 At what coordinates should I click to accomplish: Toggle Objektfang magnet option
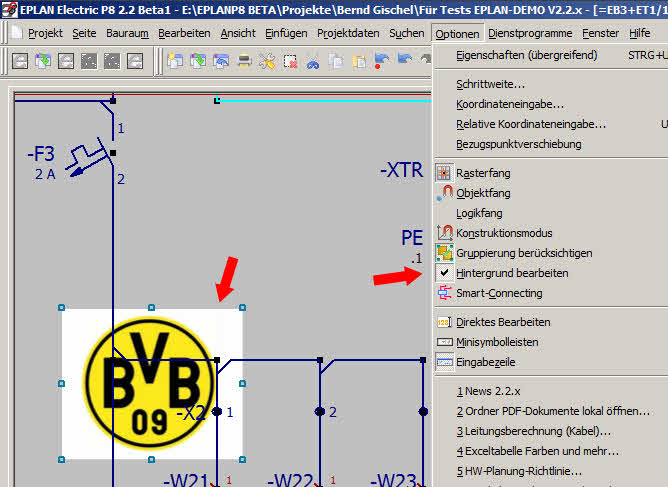[x=483, y=193]
